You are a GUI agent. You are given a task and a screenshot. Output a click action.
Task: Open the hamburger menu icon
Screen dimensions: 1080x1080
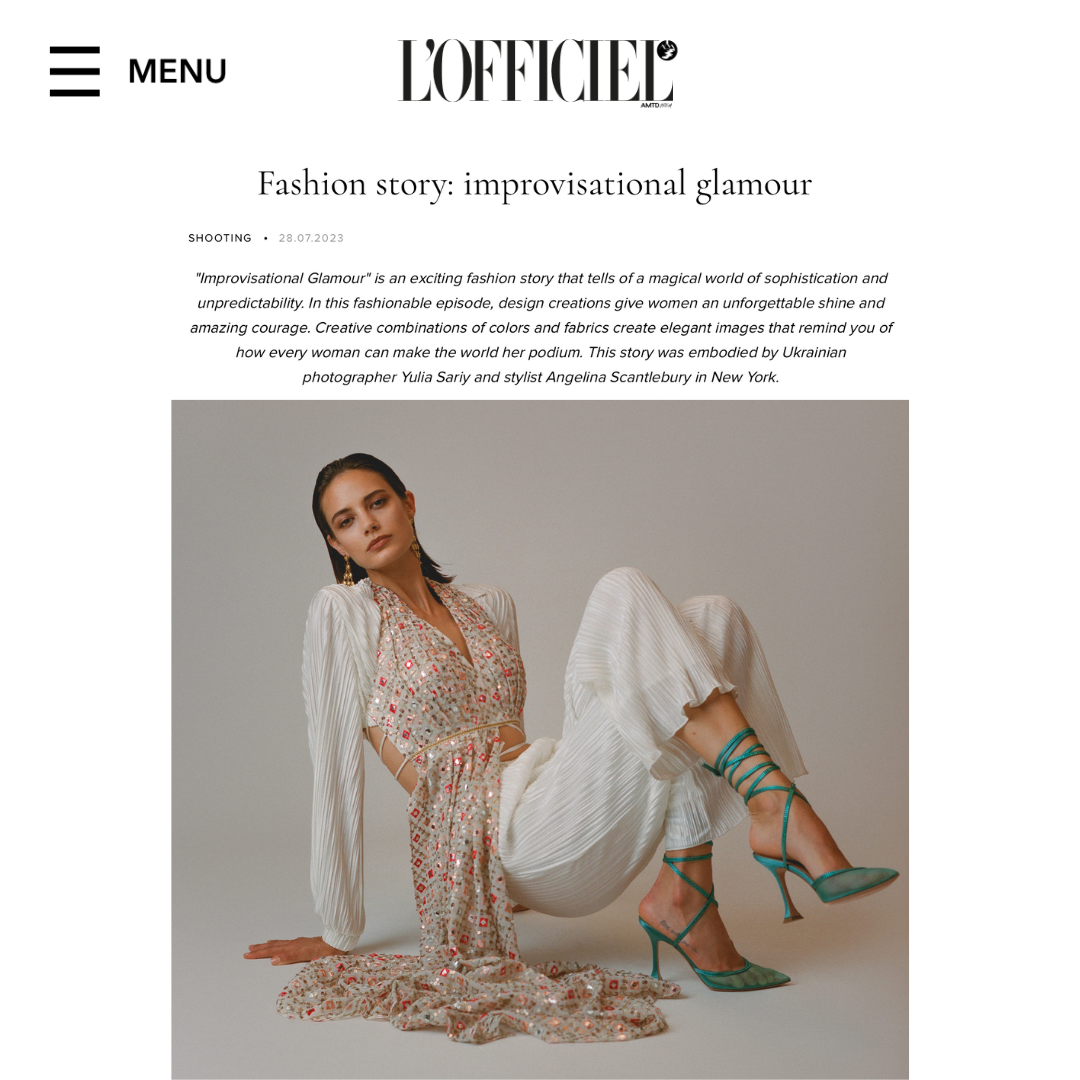coord(74,71)
